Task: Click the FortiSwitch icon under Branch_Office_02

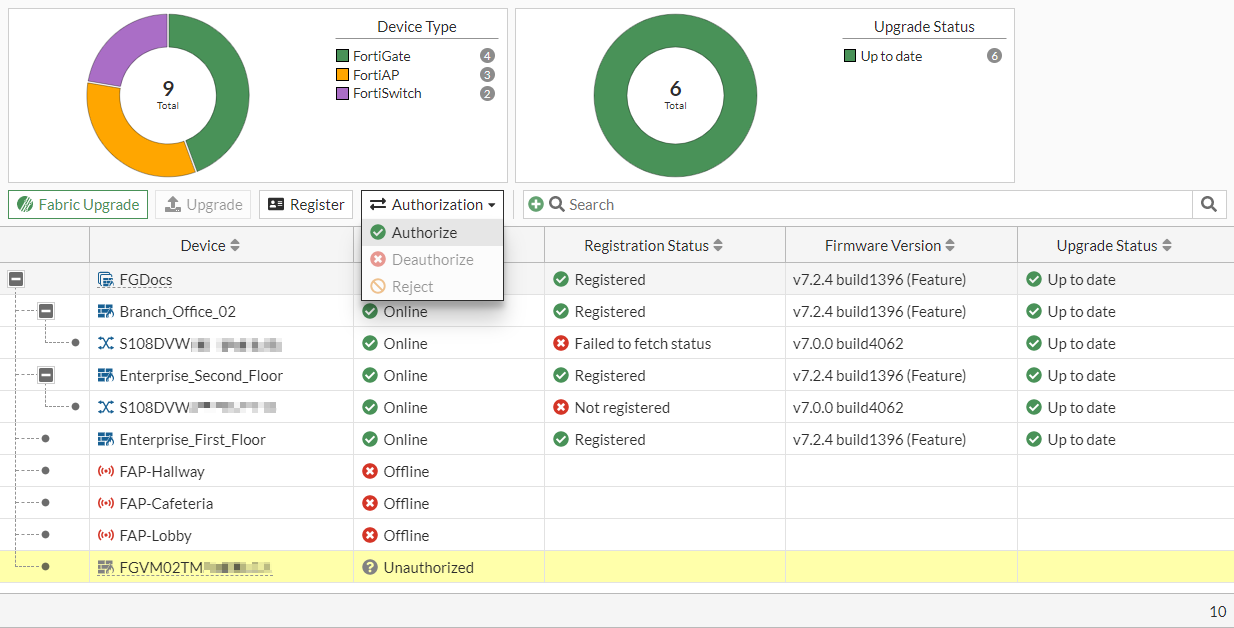Action: pos(106,344)
